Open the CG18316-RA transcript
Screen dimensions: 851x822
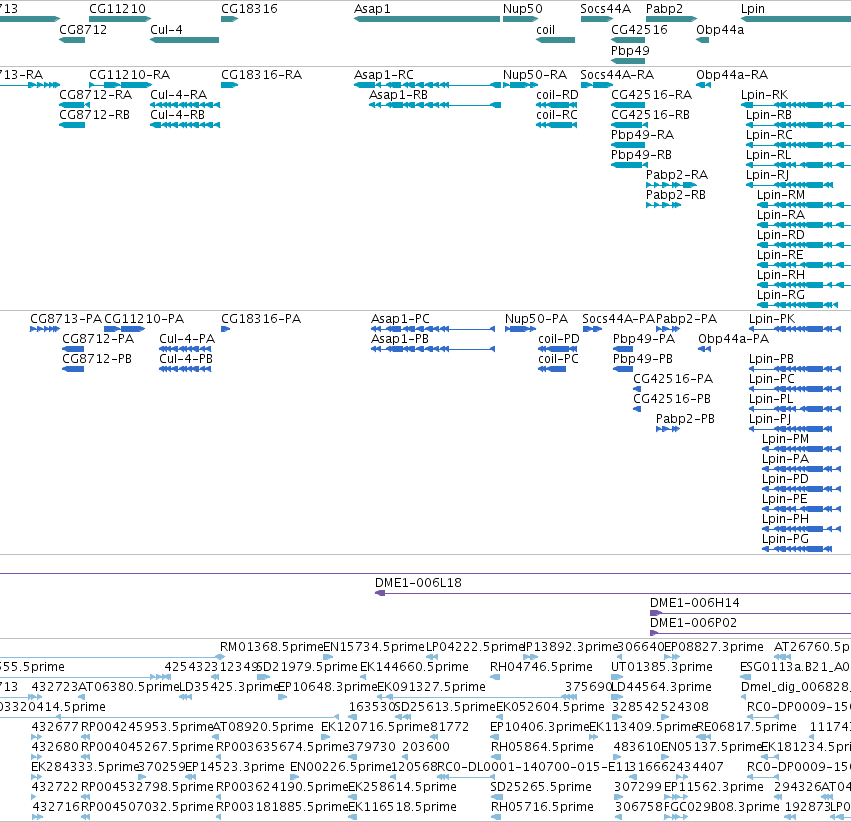click(230, 85)
